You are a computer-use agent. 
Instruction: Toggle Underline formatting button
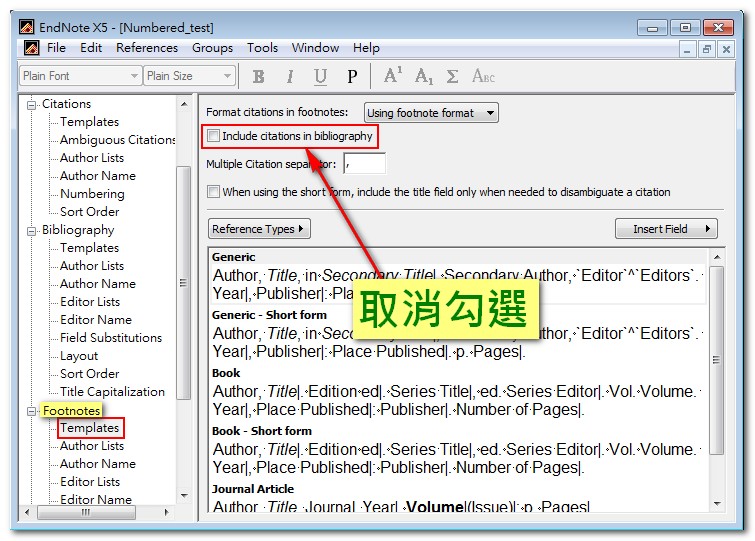click(x=320, y=77)
